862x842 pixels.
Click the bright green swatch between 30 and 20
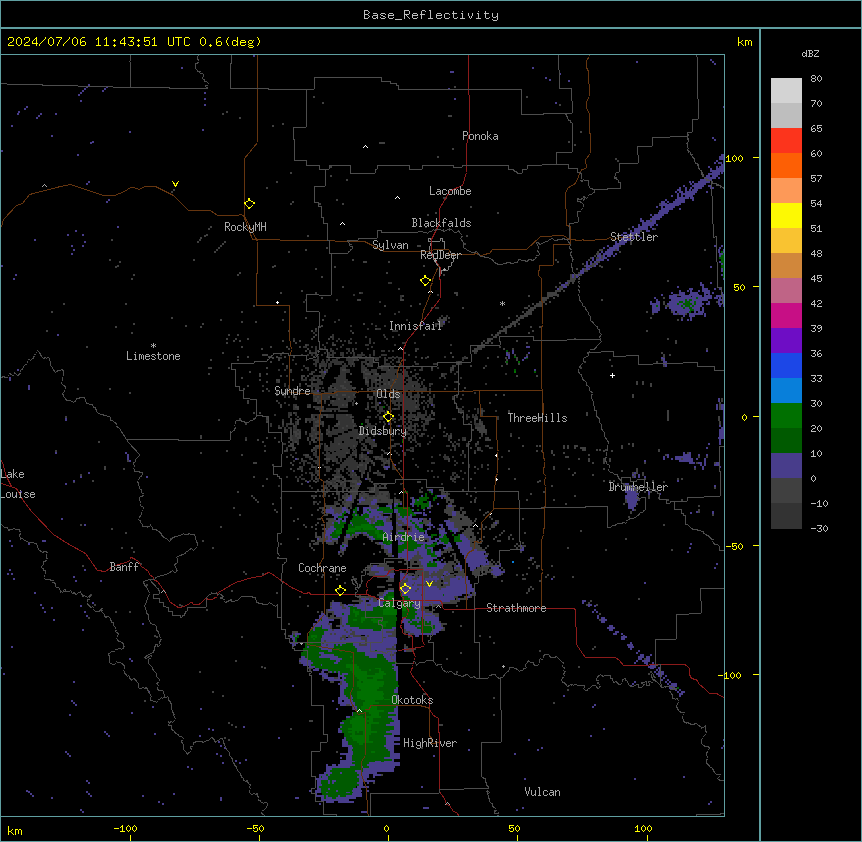[786, 416]
